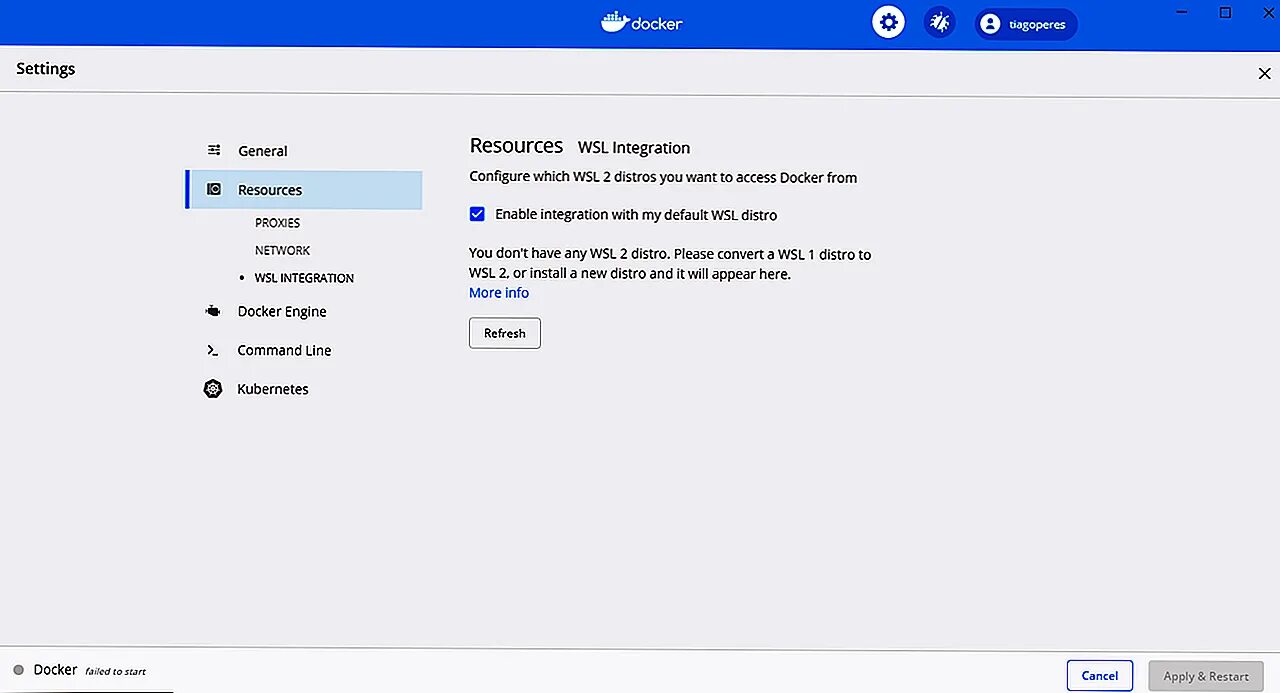Click the Apply & Restart button
1280x693 pixels.
pyautogui.click(x=1206, y=676)
